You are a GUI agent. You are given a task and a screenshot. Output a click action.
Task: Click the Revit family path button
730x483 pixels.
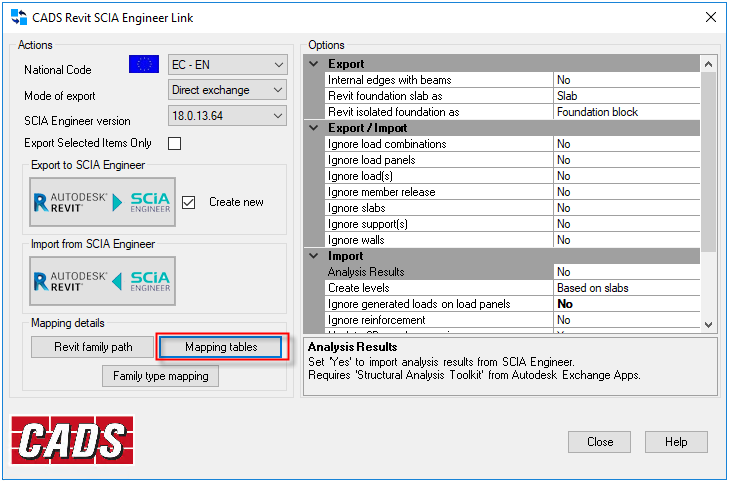pyautogui.click(x=93, y=347)
